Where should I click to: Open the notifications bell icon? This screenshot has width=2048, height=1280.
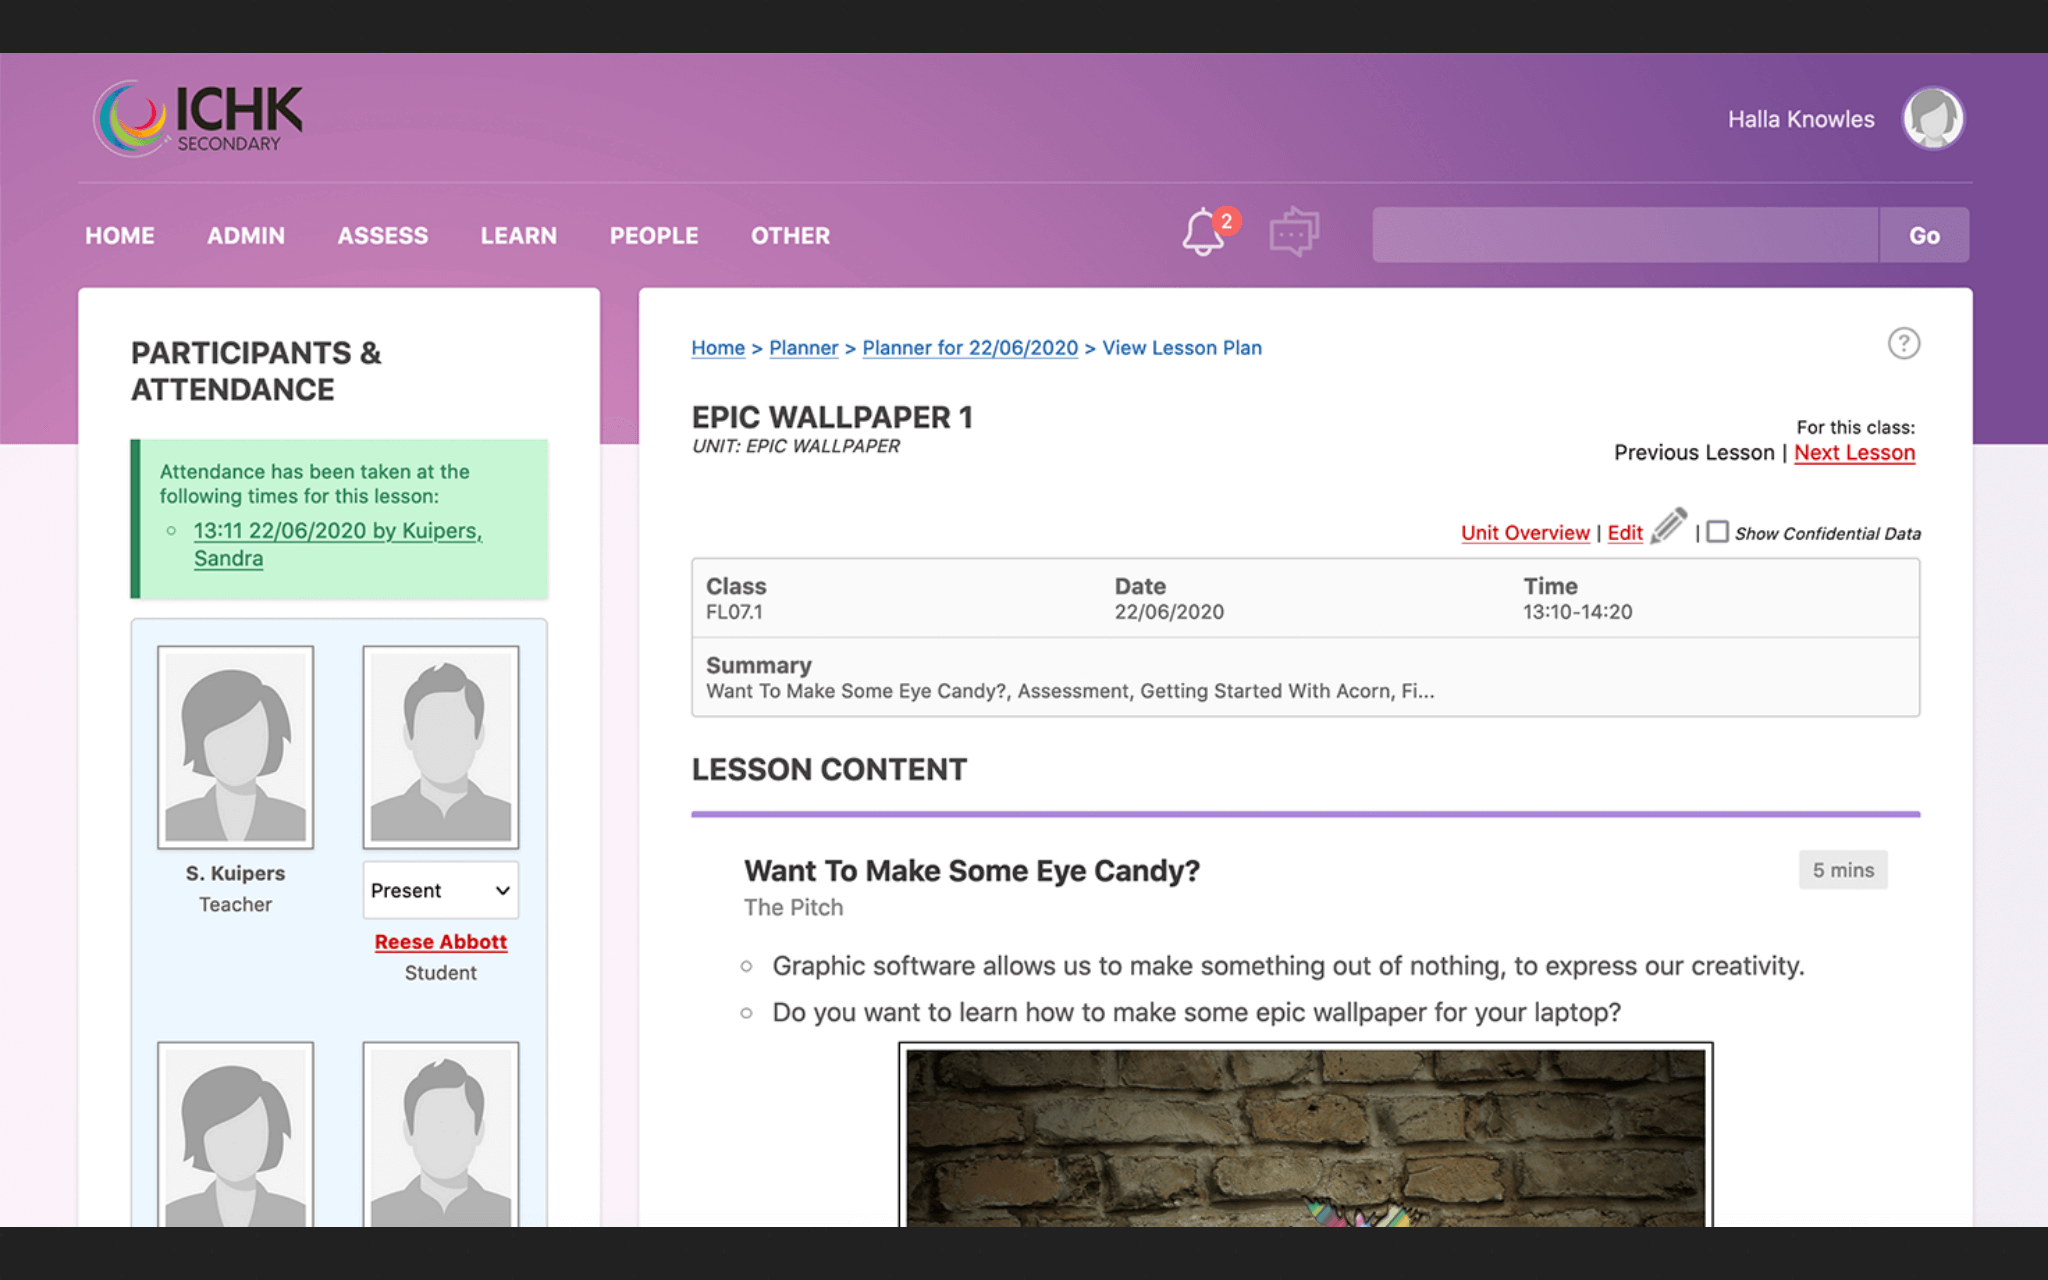pos(1204,234)
